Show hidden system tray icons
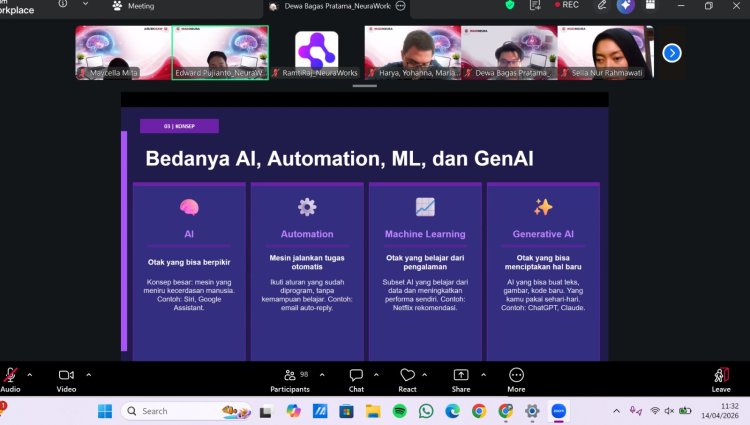The image size is (750, 425). [617, 411]
